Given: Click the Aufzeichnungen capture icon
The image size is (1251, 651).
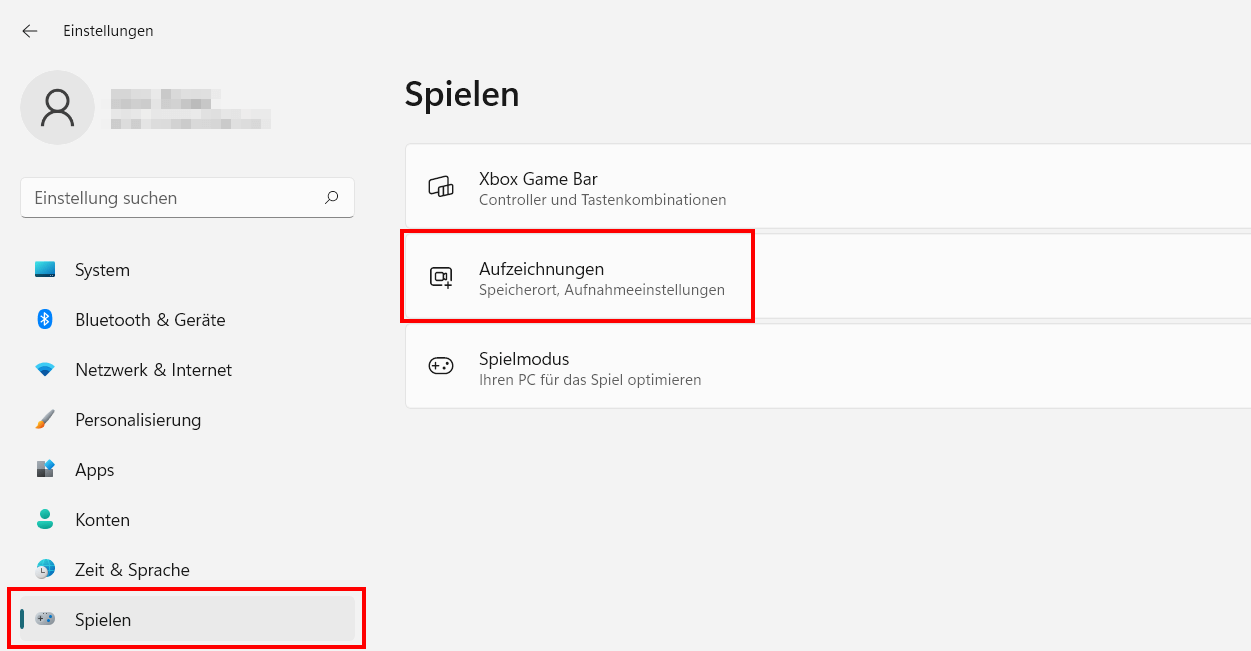Looking at the screenshot, I should (x=441, y=277).
